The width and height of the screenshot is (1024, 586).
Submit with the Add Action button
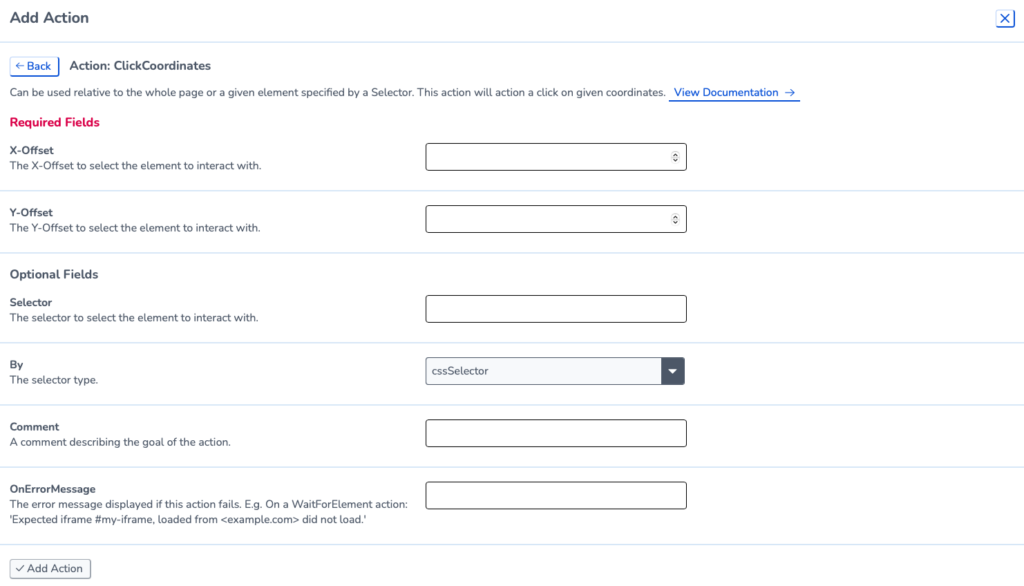[x=50, y=568]
